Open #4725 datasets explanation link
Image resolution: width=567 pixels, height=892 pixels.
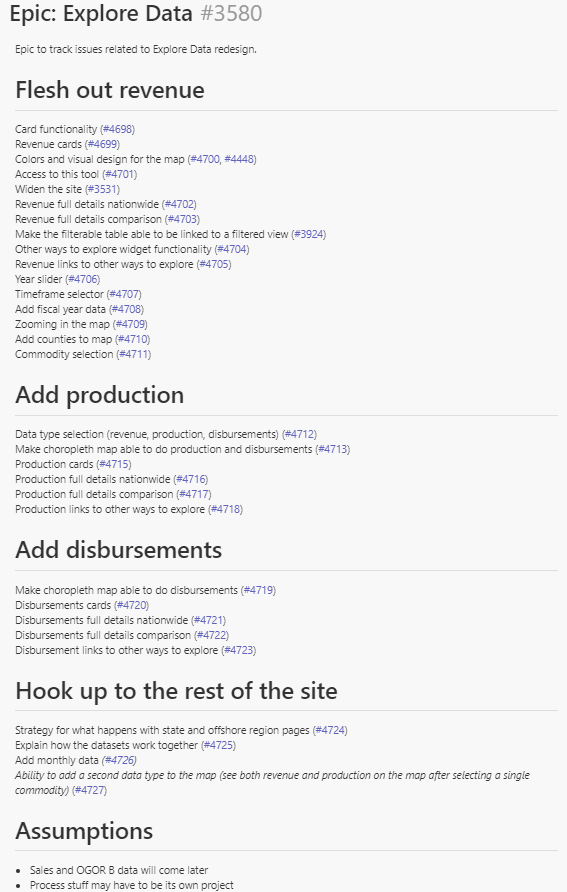218,745
